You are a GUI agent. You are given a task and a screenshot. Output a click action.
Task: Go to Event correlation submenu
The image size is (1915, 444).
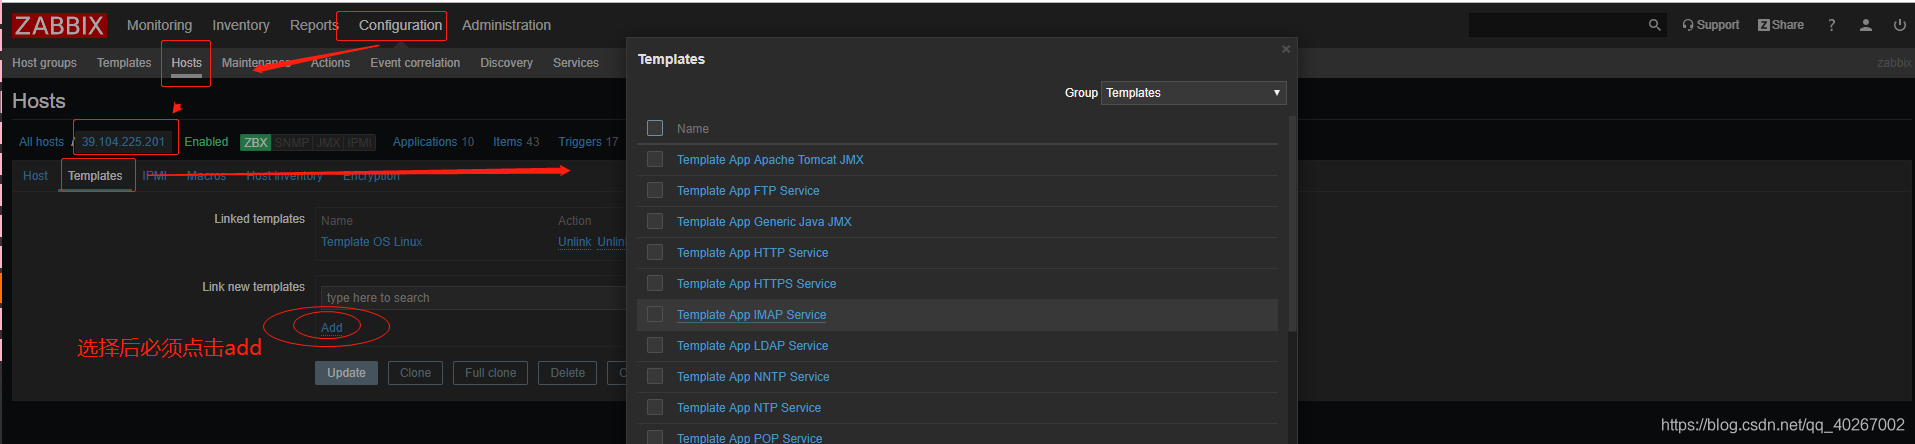(x=415, y=63)
